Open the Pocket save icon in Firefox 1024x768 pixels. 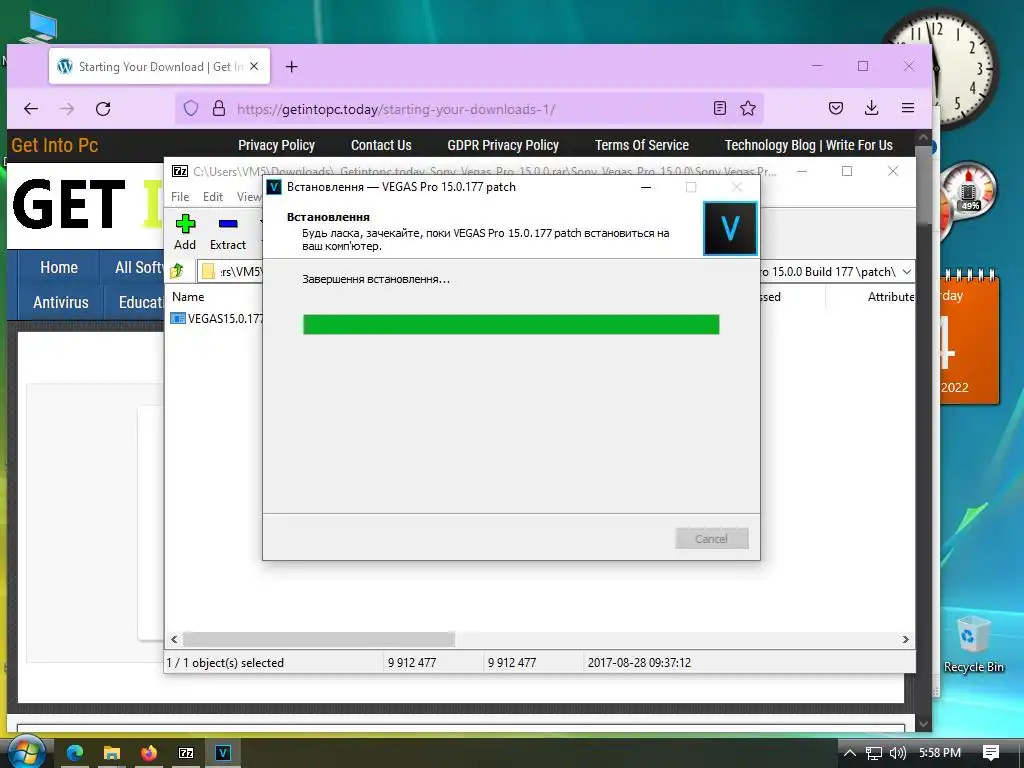(836, 108)
